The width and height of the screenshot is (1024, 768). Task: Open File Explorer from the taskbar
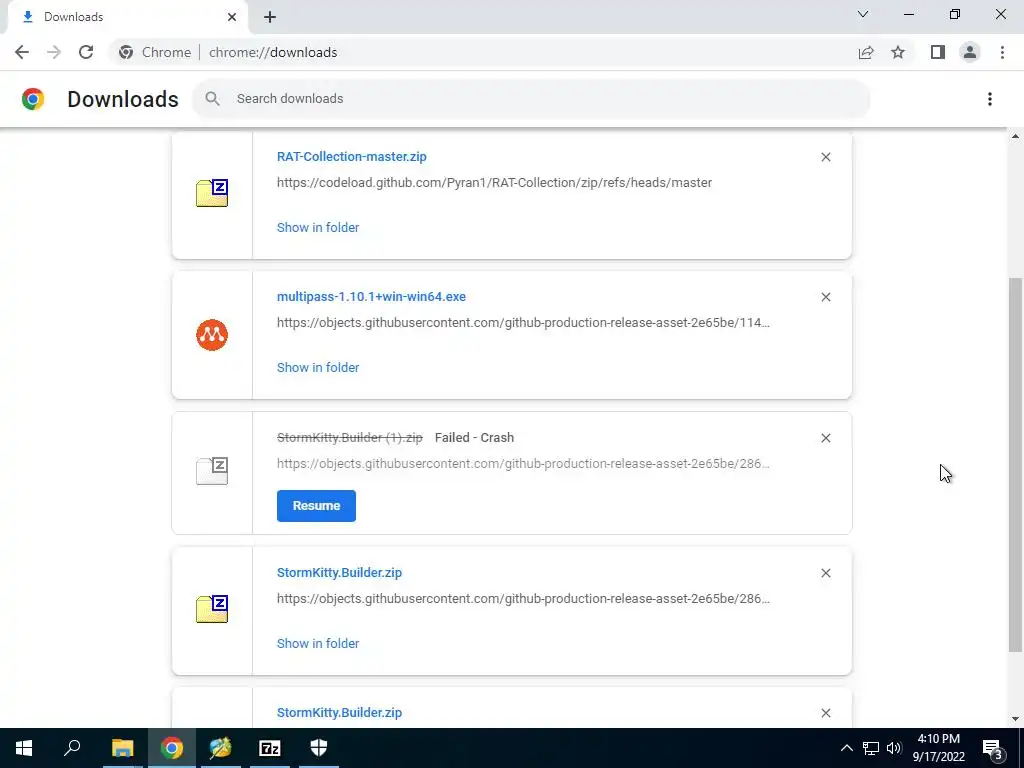(x=122, y=748)
